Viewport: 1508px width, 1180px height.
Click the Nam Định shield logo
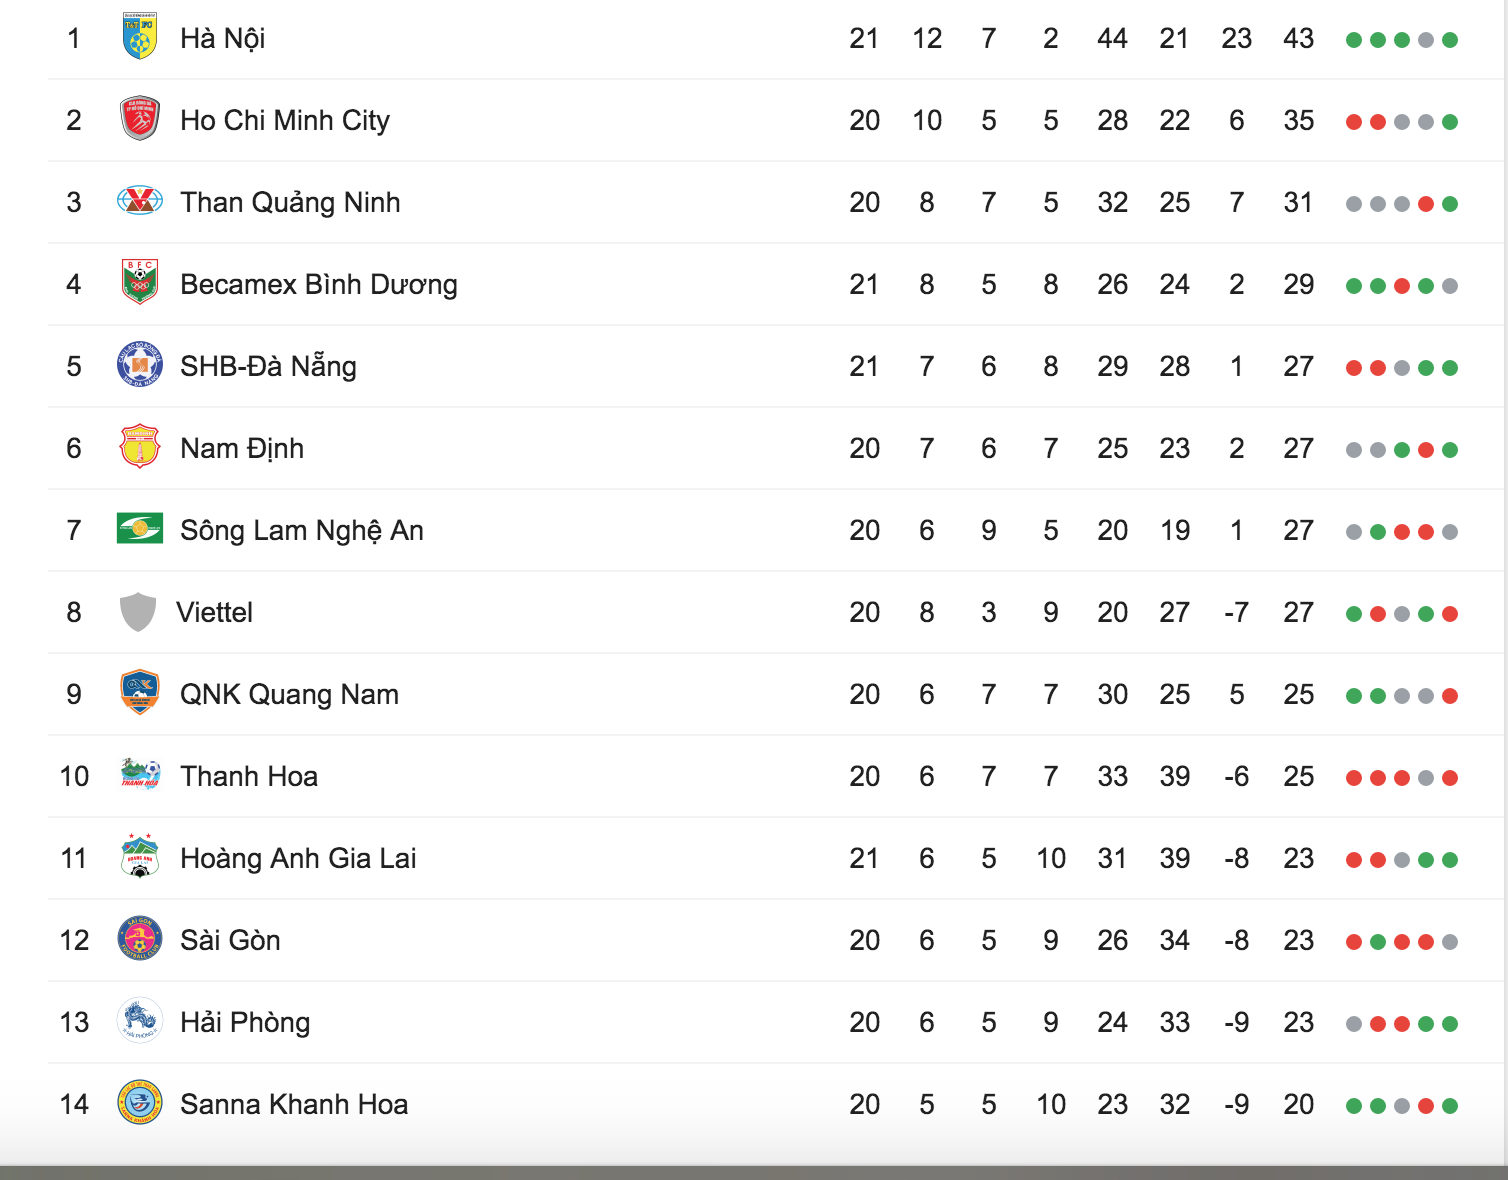click(x=140, y=447)
